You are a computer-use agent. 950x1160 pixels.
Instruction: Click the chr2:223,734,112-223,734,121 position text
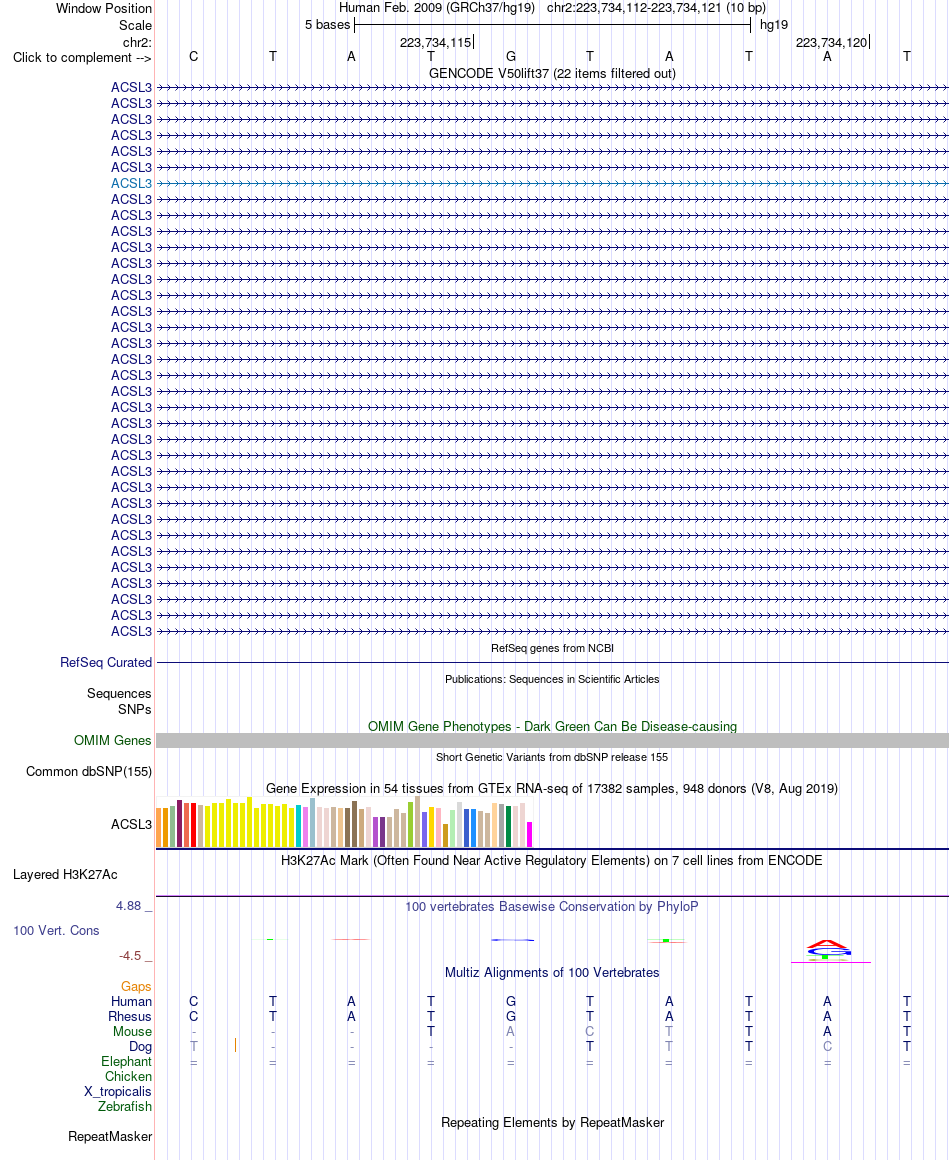tap(656, 8)
